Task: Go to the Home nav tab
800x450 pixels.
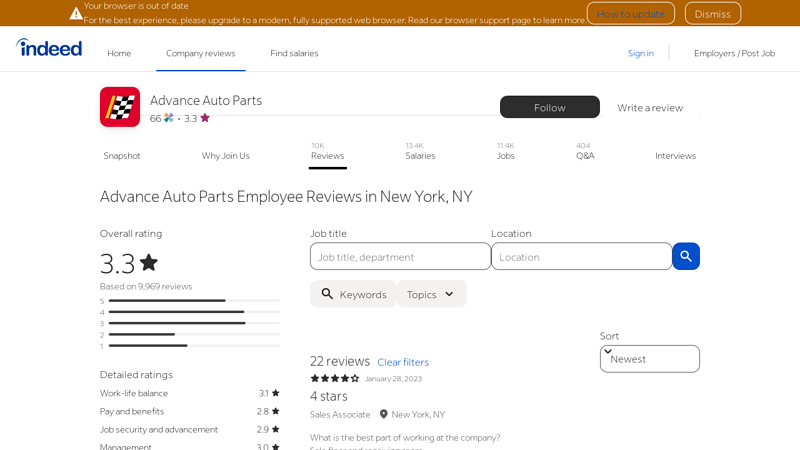Action: click(119, 53)
